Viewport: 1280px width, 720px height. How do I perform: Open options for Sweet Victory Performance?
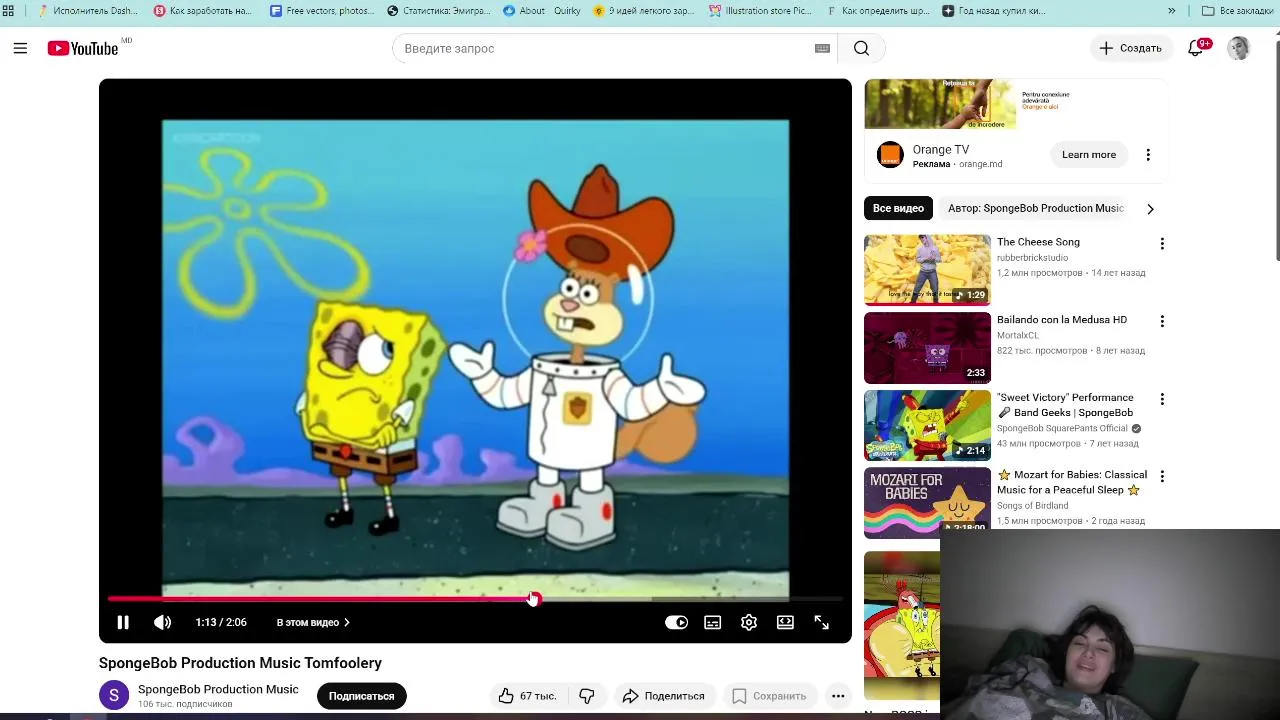click(1162, 399)
